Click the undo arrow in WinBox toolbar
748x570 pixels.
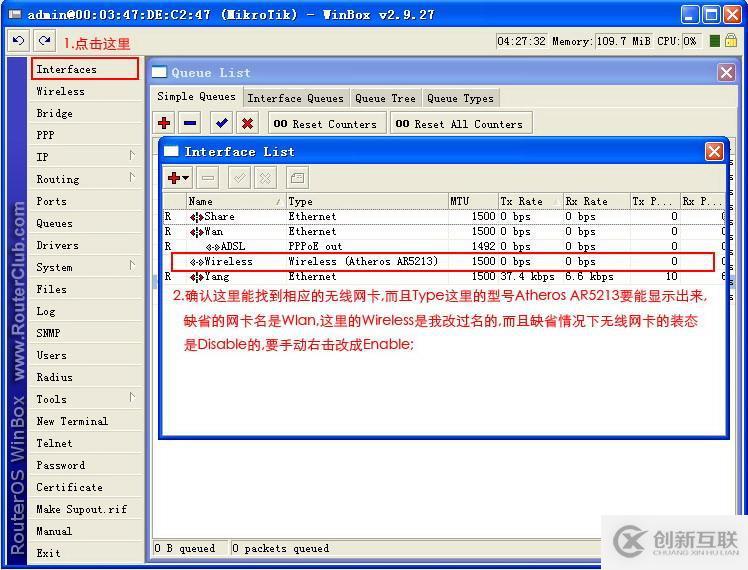(19, 41)
